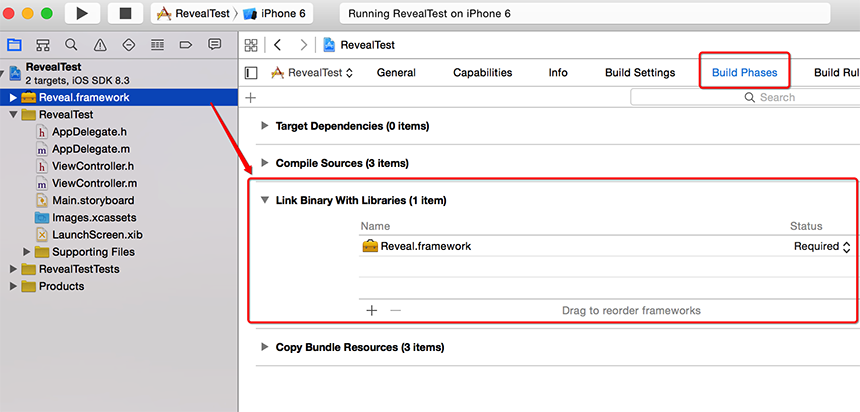This screenshot has width=860, height=412.
Task: Select the RevealTest scheme in toolbar
Action: coord(194,14)
